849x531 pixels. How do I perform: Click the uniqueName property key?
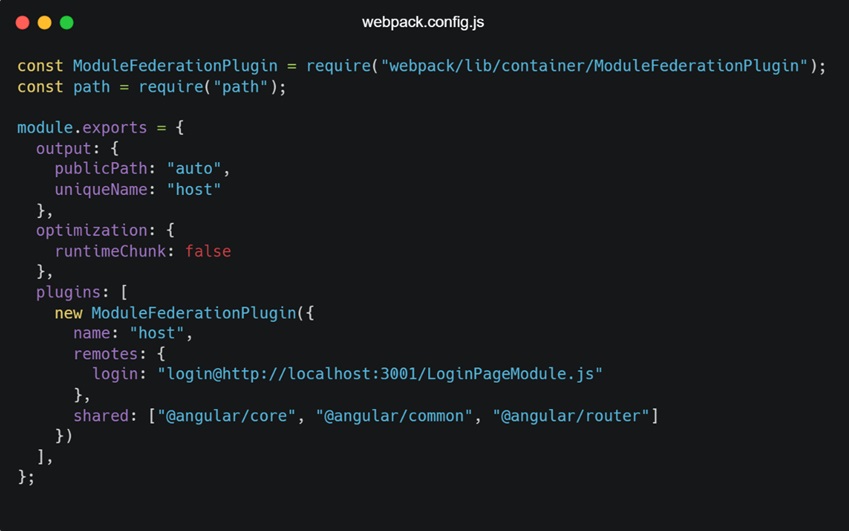point(105,189)
